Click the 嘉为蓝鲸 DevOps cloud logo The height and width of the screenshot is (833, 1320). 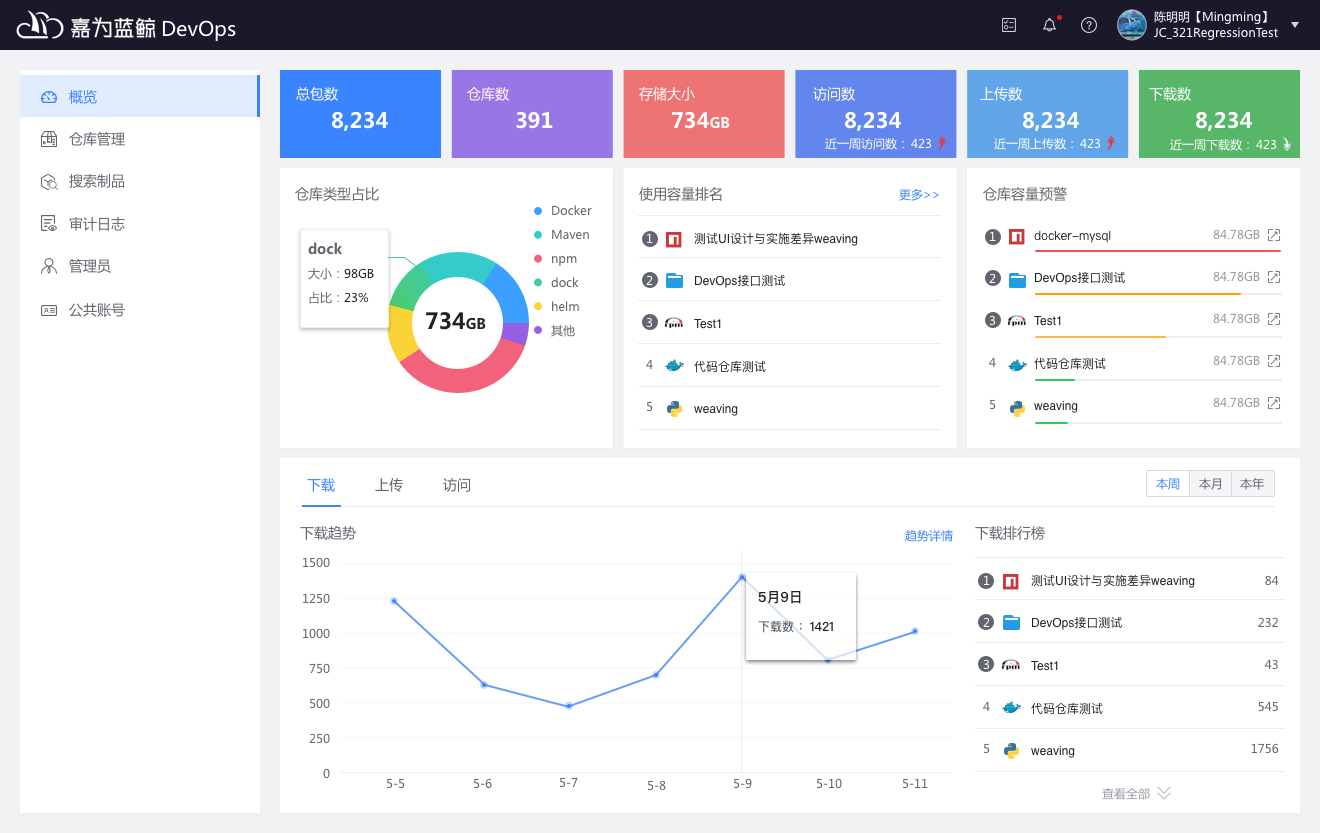[x=40, y=26]
